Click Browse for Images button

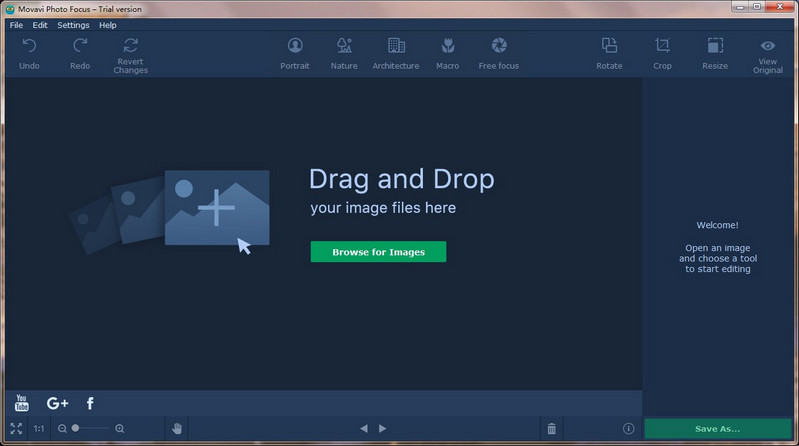click(379, 252)
